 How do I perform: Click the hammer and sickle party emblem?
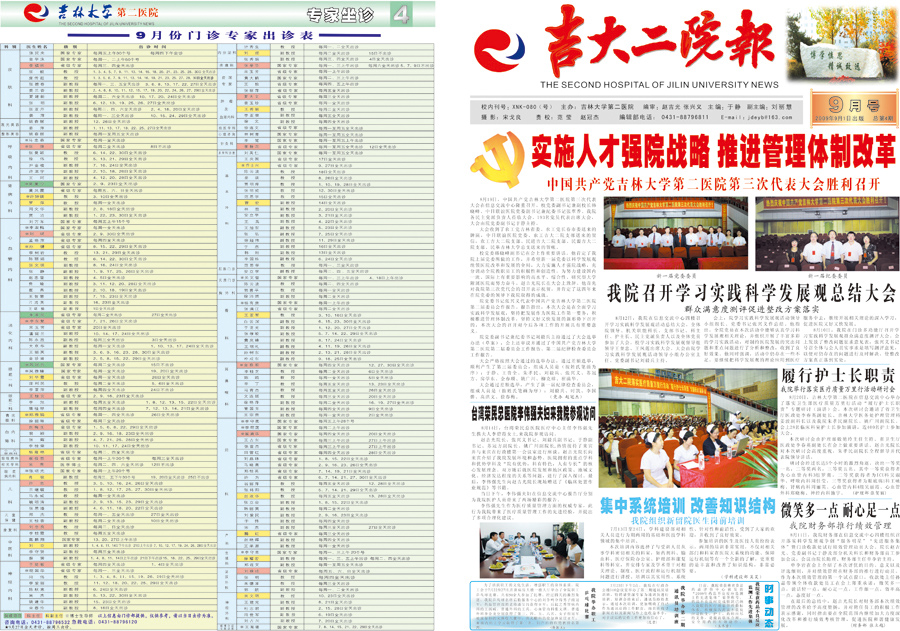pos(498,160)
